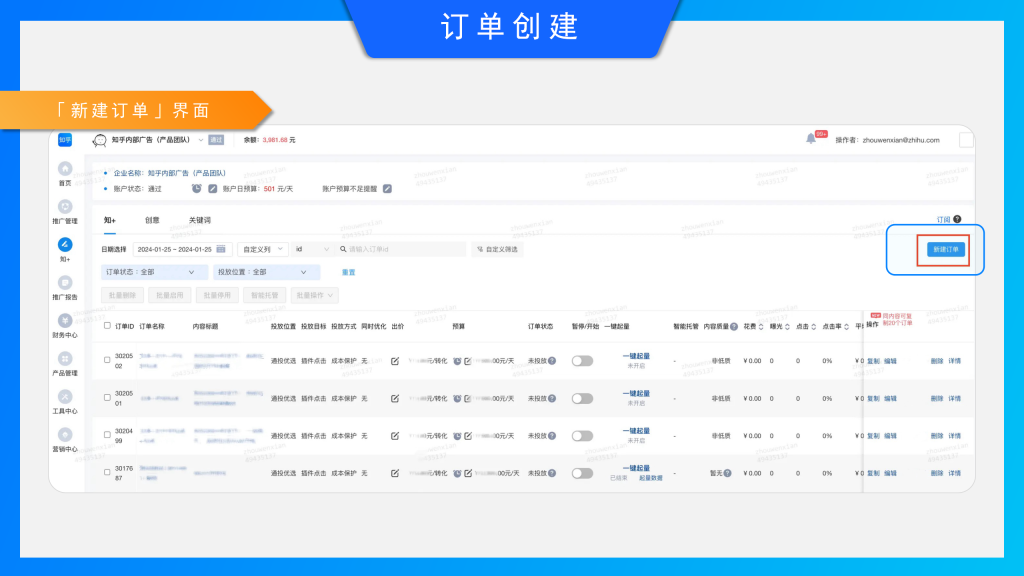Edit 出价 for order 3020502
The width and height of the screenshot is (1024, 576).
[x=395, y=361]
